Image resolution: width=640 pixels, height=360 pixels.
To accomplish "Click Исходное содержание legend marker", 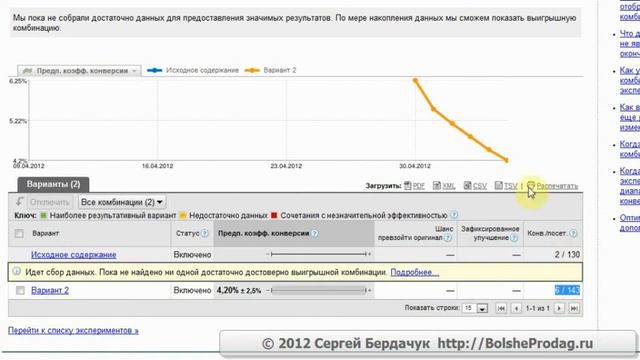I will [155, 70].
